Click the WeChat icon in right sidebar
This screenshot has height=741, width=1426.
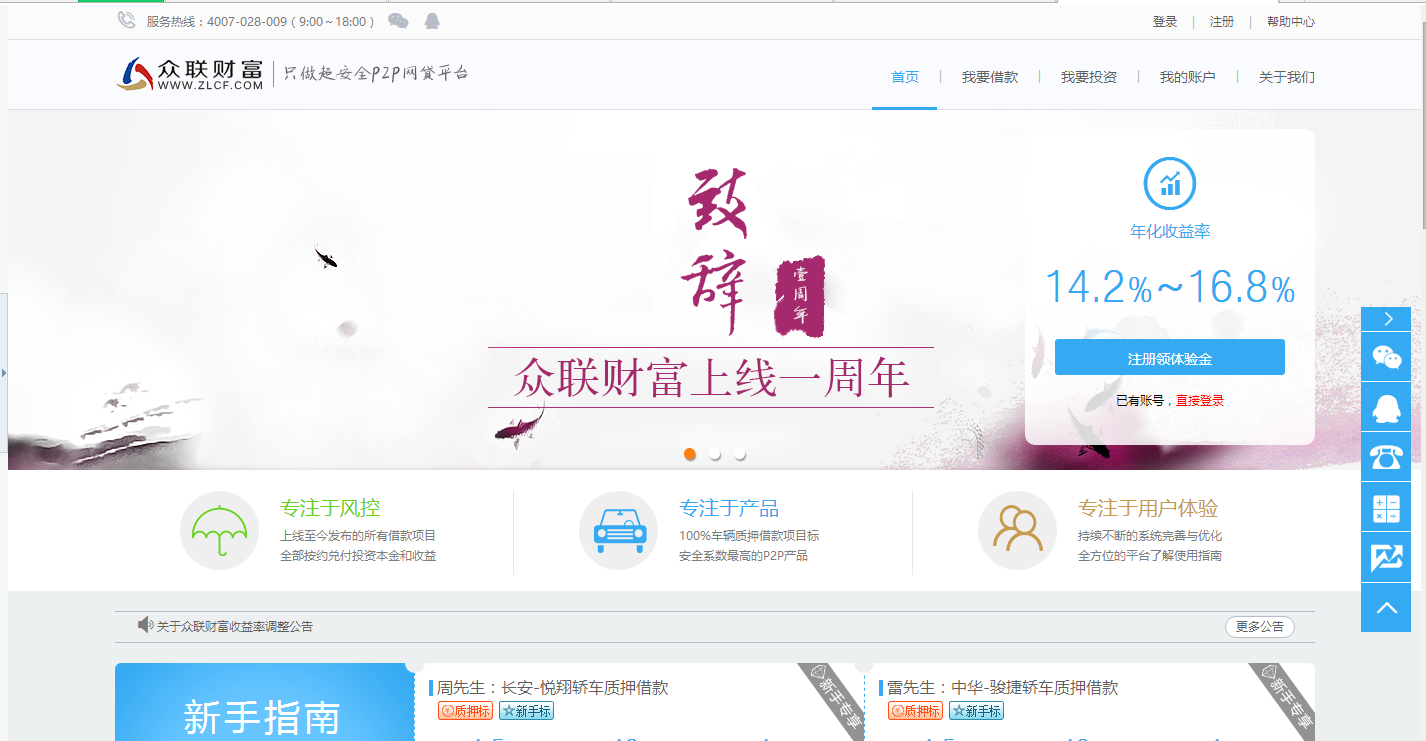[x=1386, y=357]
